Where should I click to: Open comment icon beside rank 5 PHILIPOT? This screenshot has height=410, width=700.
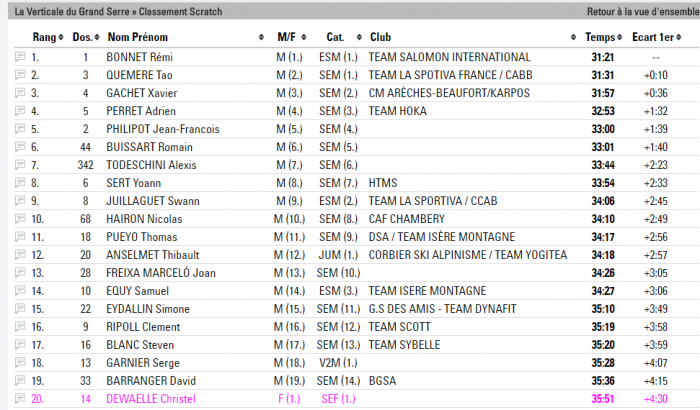[20, 129]
